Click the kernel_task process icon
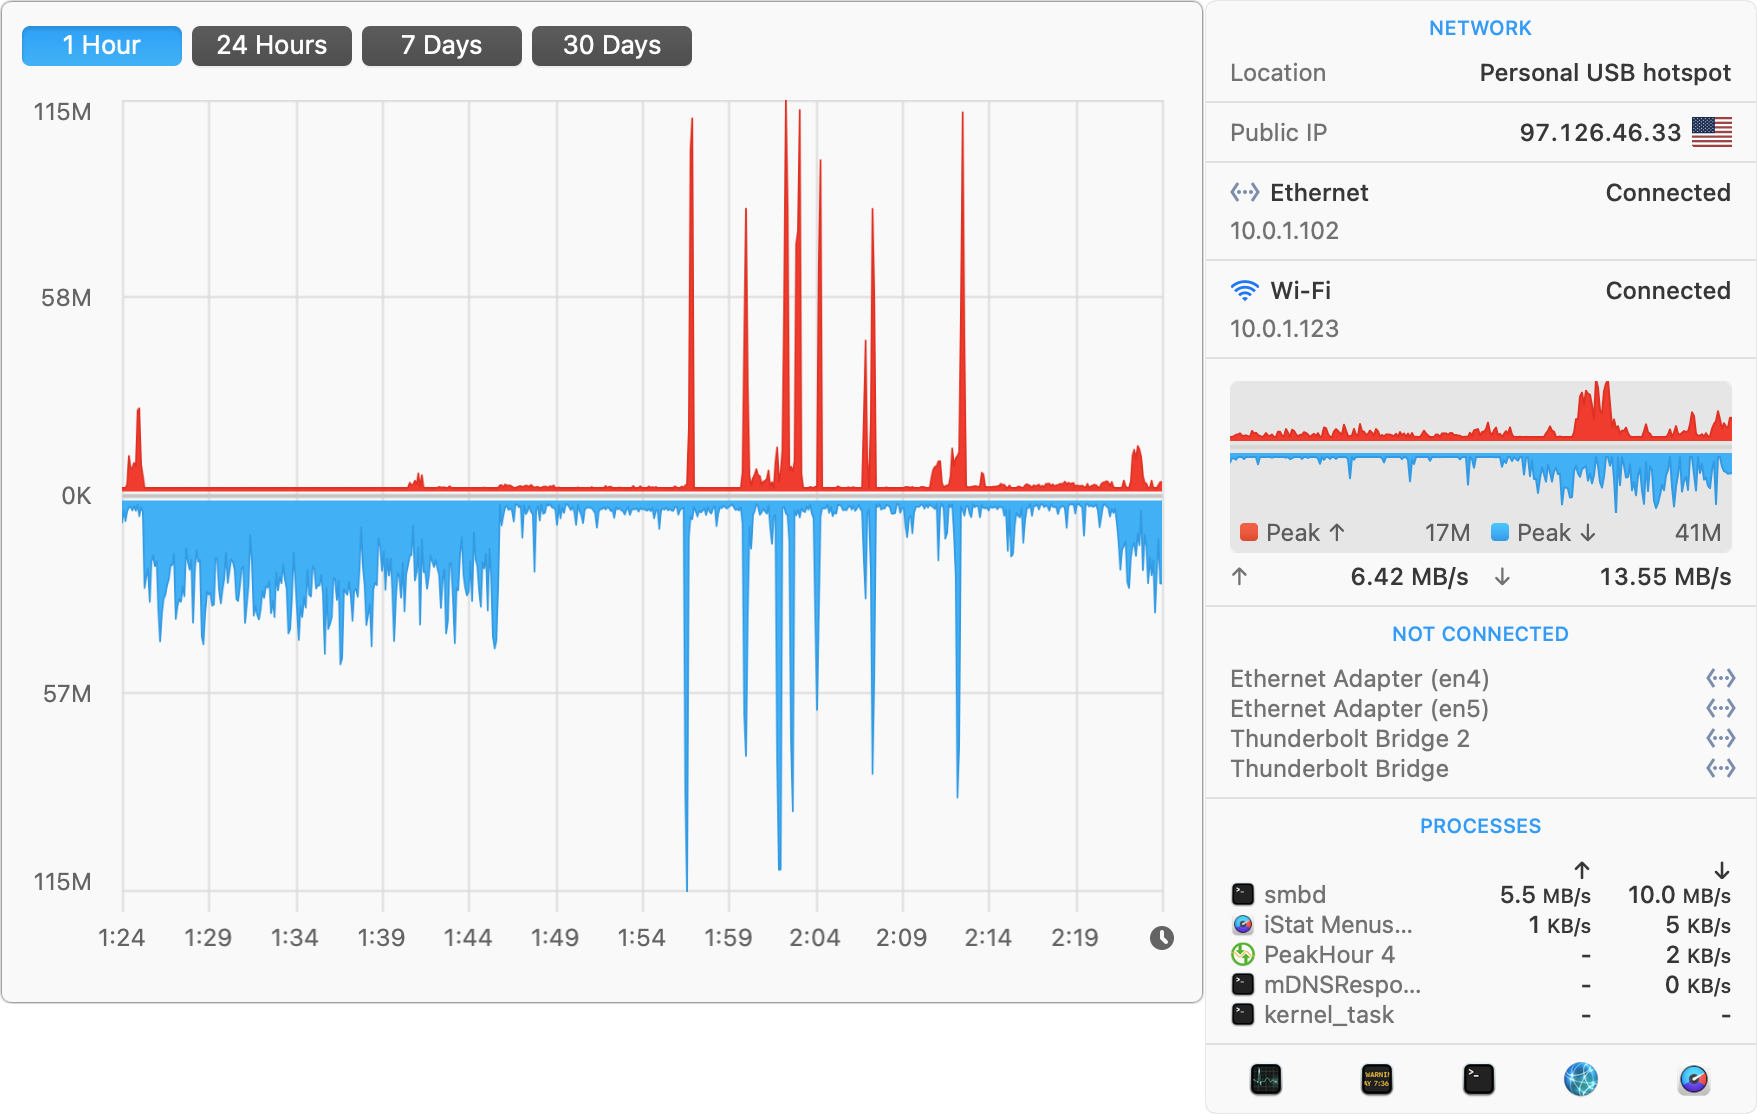This screenshot has height=1114, width=1757. point(1242,1014)
